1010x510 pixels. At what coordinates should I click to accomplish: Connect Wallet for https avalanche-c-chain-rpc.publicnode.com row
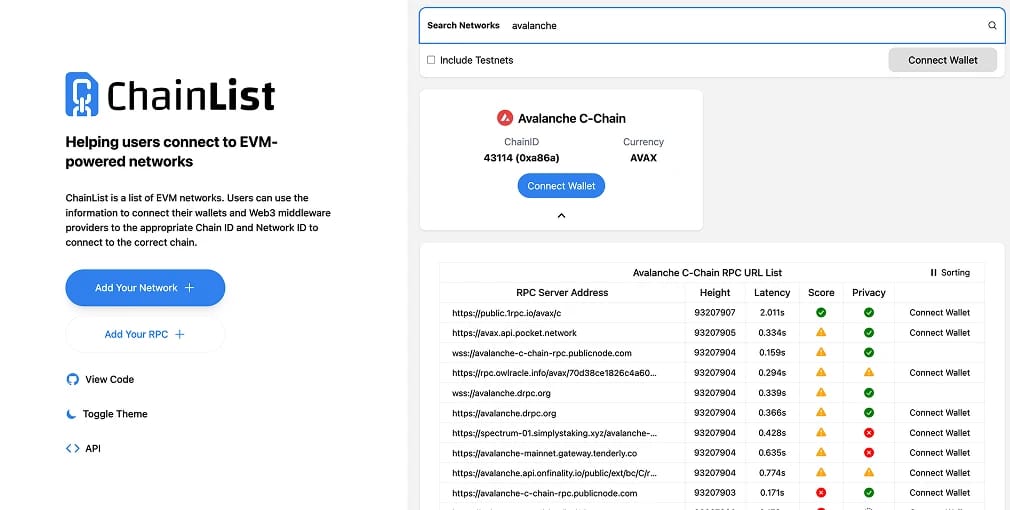coord(940,493)
